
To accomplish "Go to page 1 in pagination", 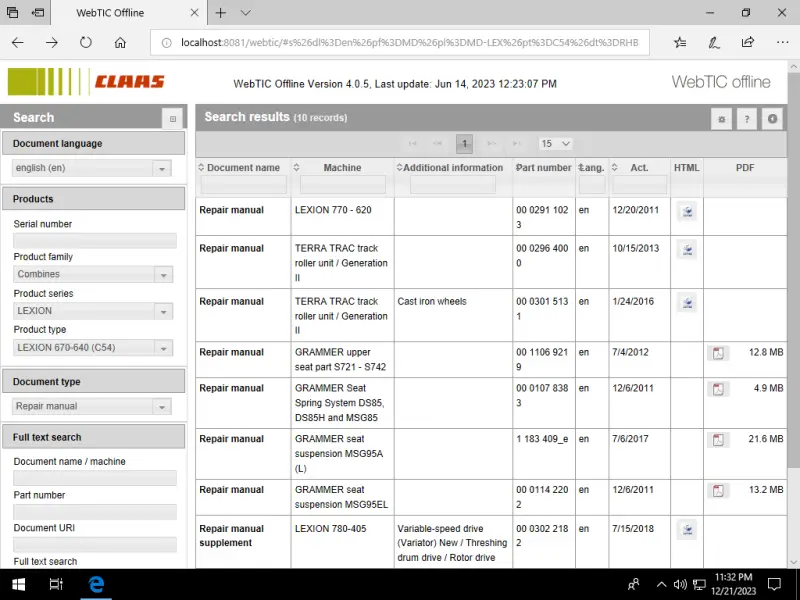I will [x=464, y=144].
